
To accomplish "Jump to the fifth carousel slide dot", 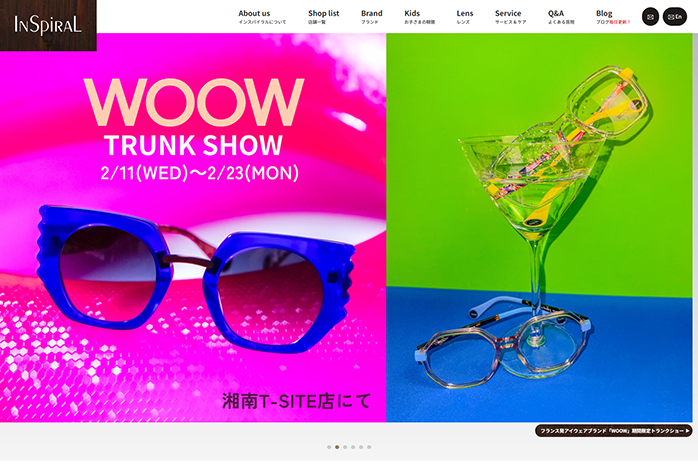I will 361,447.
